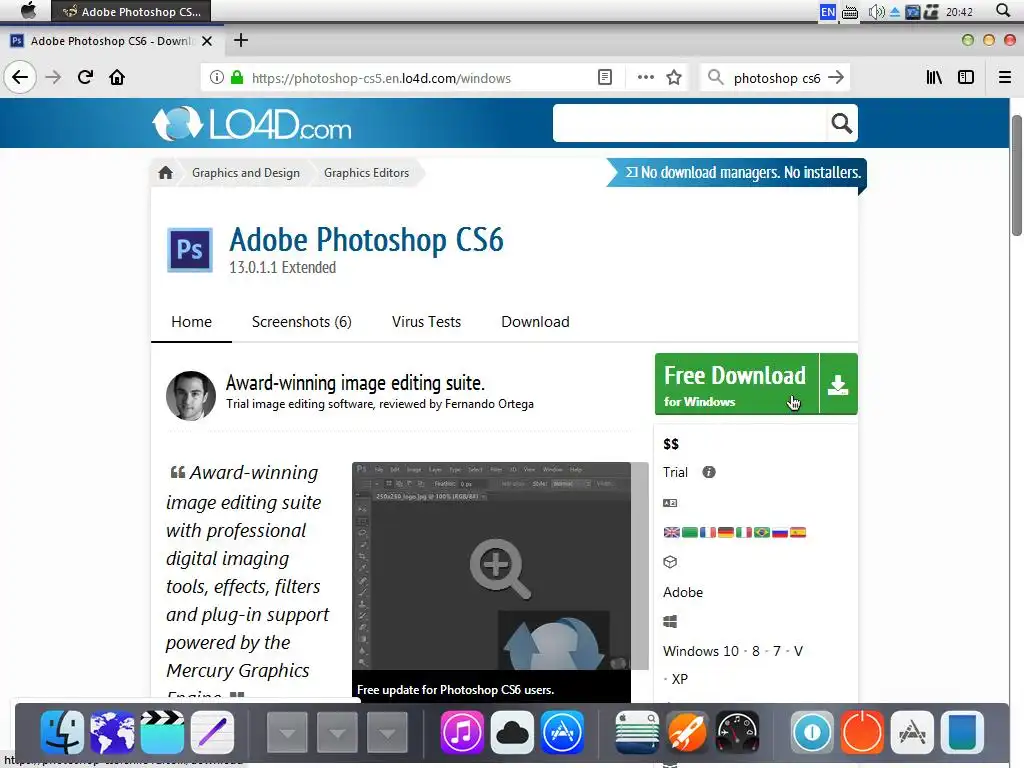Click the Photoshop Ps logo icon
The height and width of the screenshot is (768, 1024).
pyautogui.click(x=189, y=249)
